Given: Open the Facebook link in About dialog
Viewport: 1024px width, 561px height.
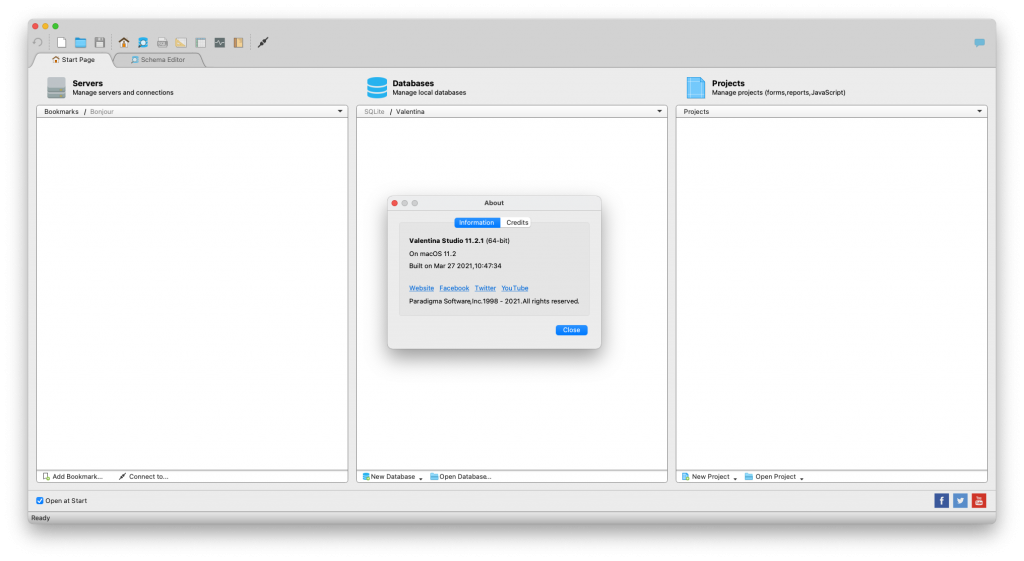Looking at the screenshot, I should tap(454, 288).
